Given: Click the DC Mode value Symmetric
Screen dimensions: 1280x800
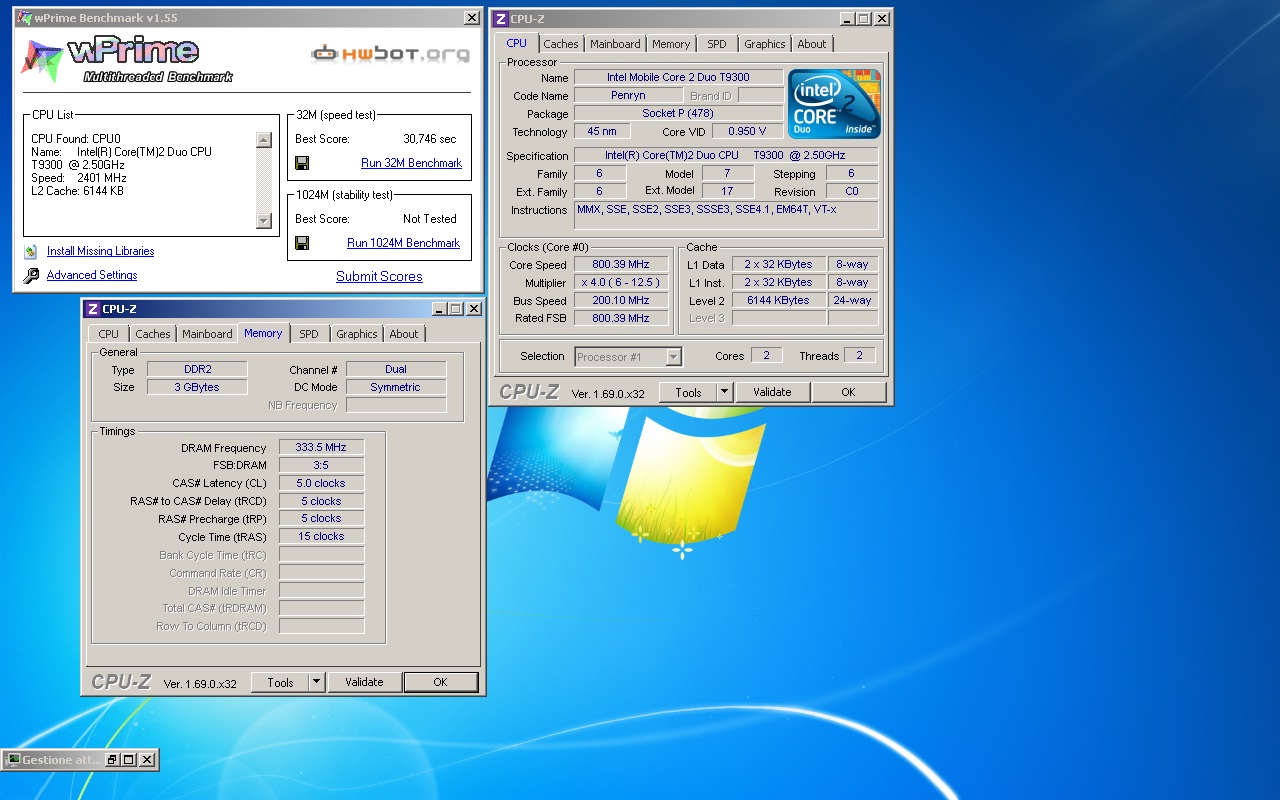Looking at the screenshot, I should (396, 388).
